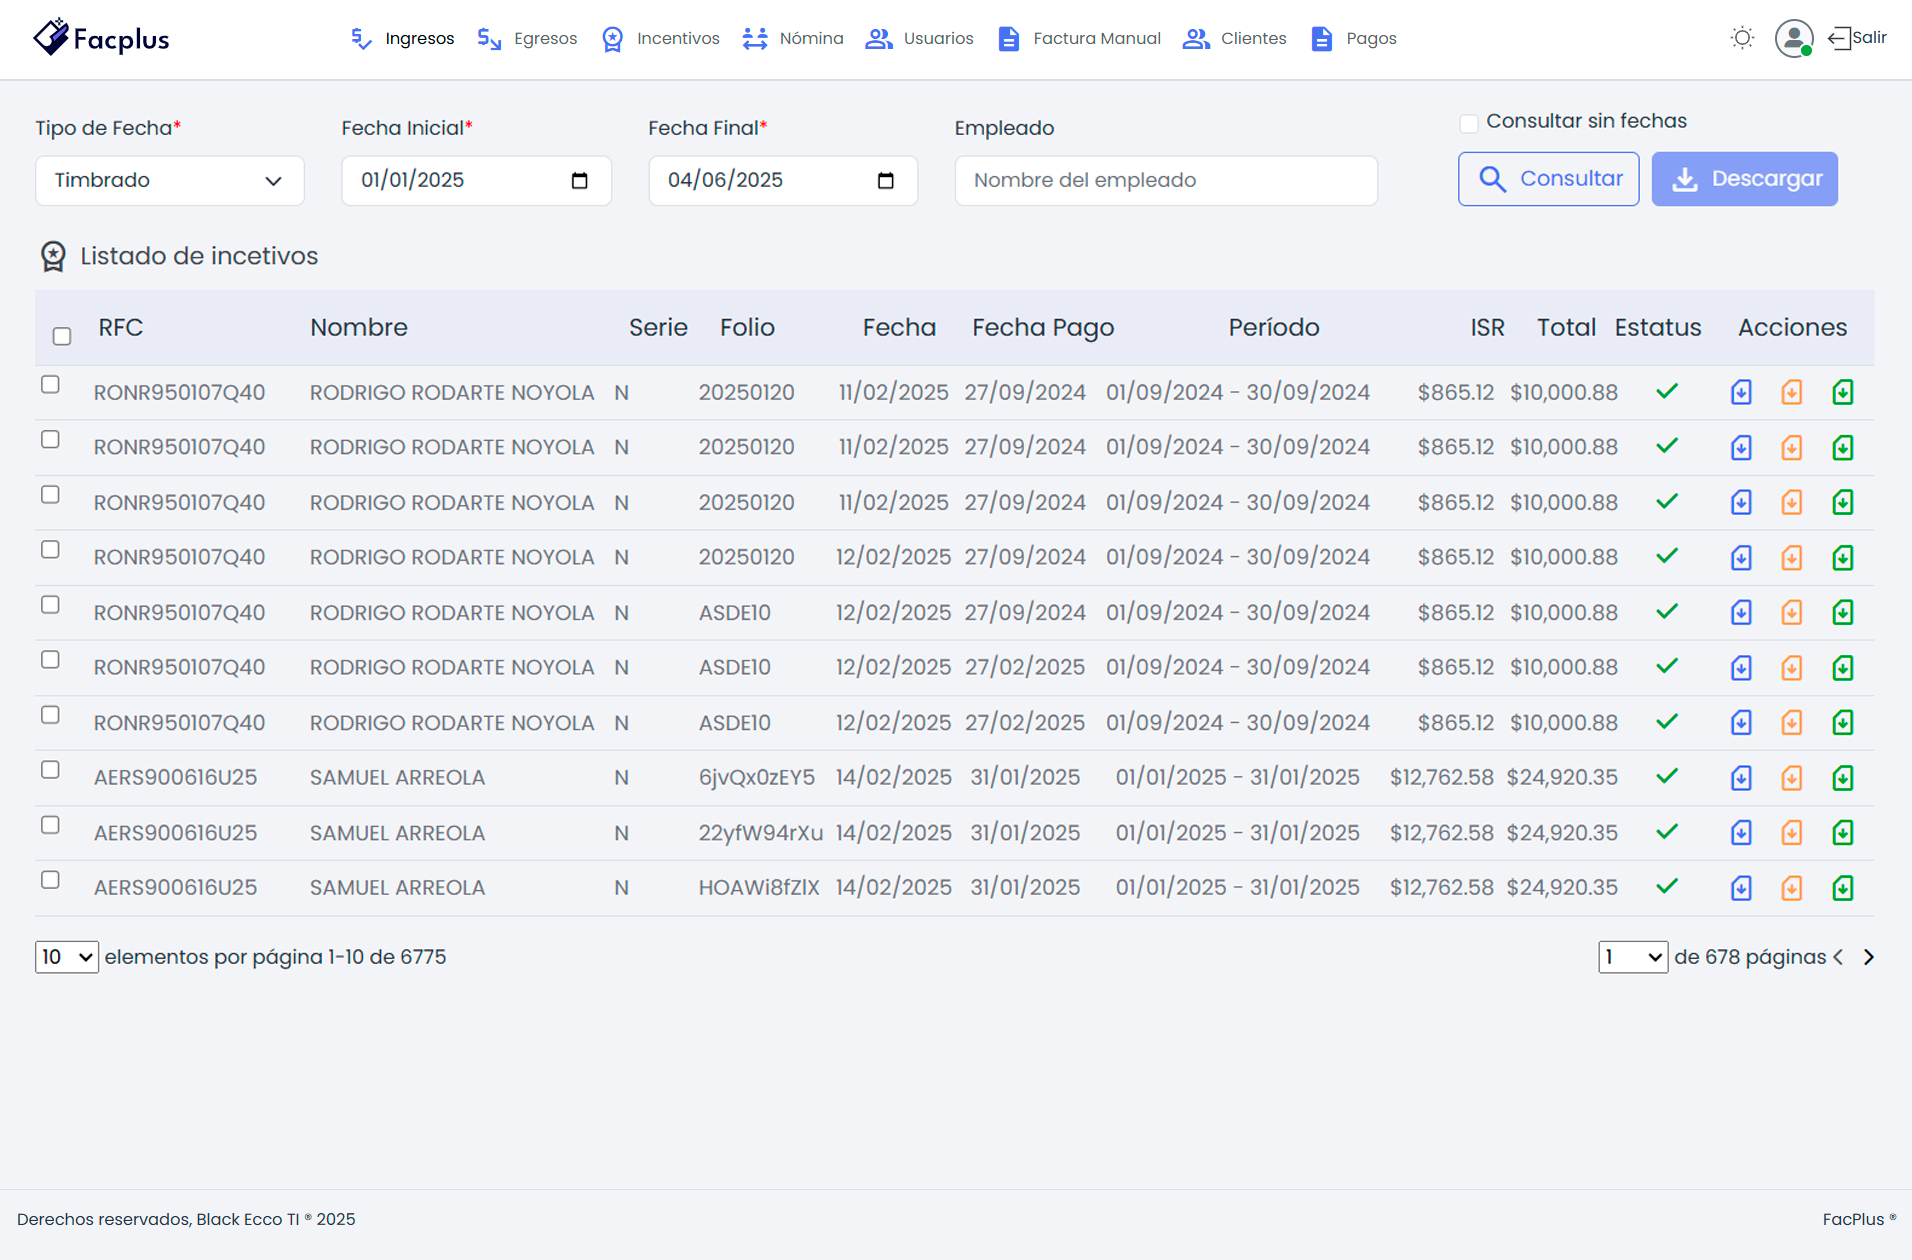Click the Incentivos ribbon-badge nav icon
The image size is (1912, 1260).
click(x=612, y=39)
